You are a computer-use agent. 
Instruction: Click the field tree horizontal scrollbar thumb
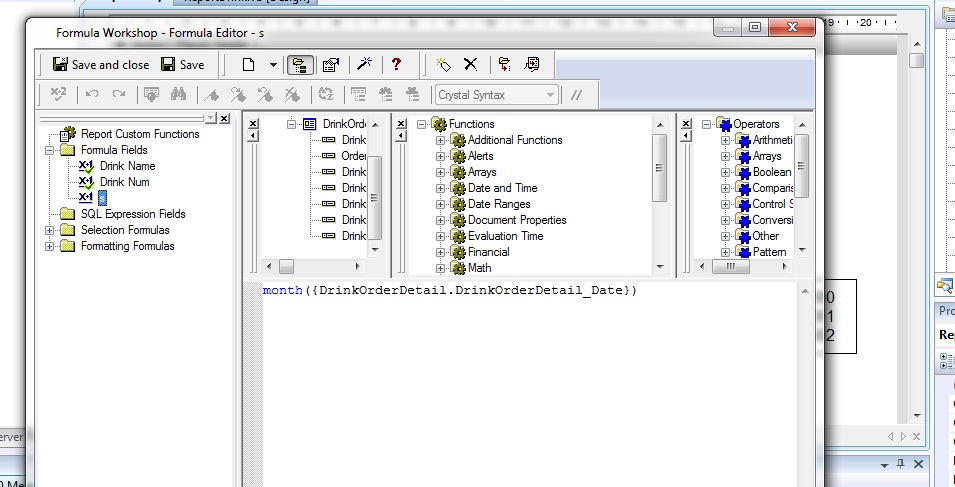(x=286, y=267)
